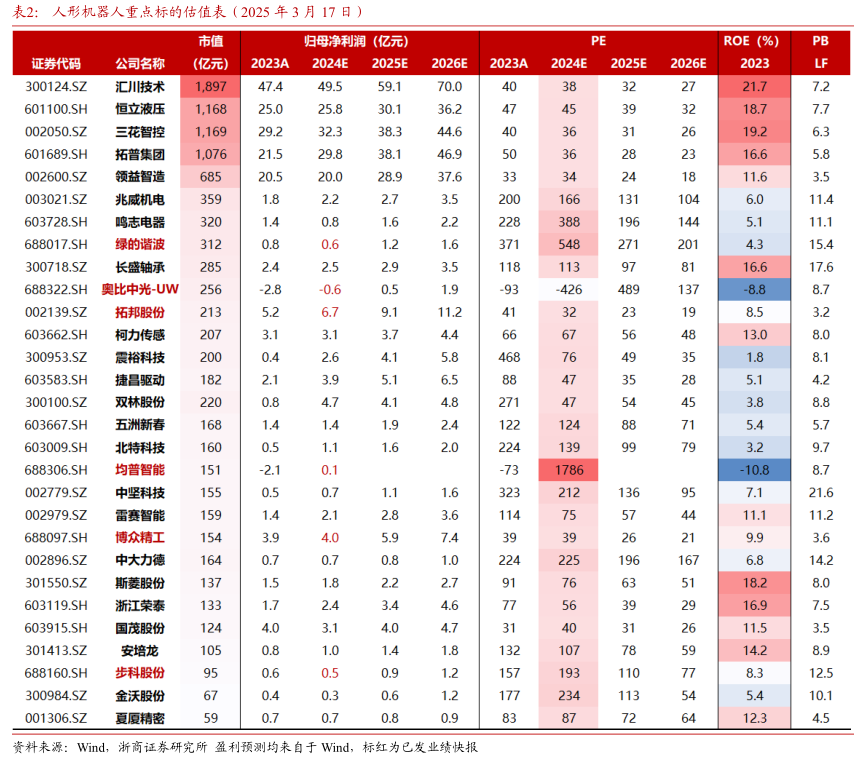854x773 pixels.
Task: Select the source note "资料来源：Wind，浙商证券研究所"
Action: (x=110, y=747)
